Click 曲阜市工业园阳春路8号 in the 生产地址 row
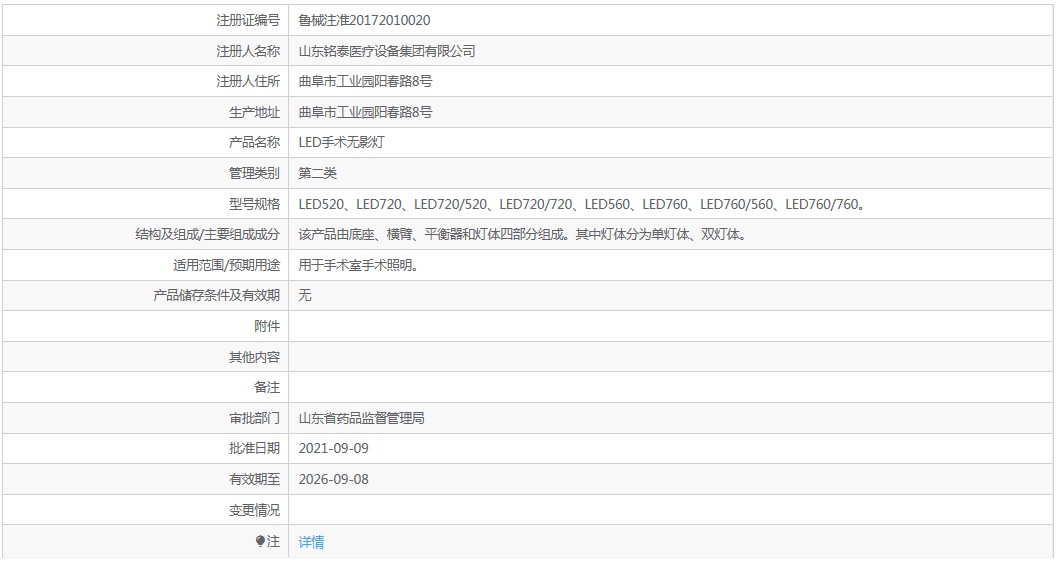Screen dimensions: 1057x562 365,113
